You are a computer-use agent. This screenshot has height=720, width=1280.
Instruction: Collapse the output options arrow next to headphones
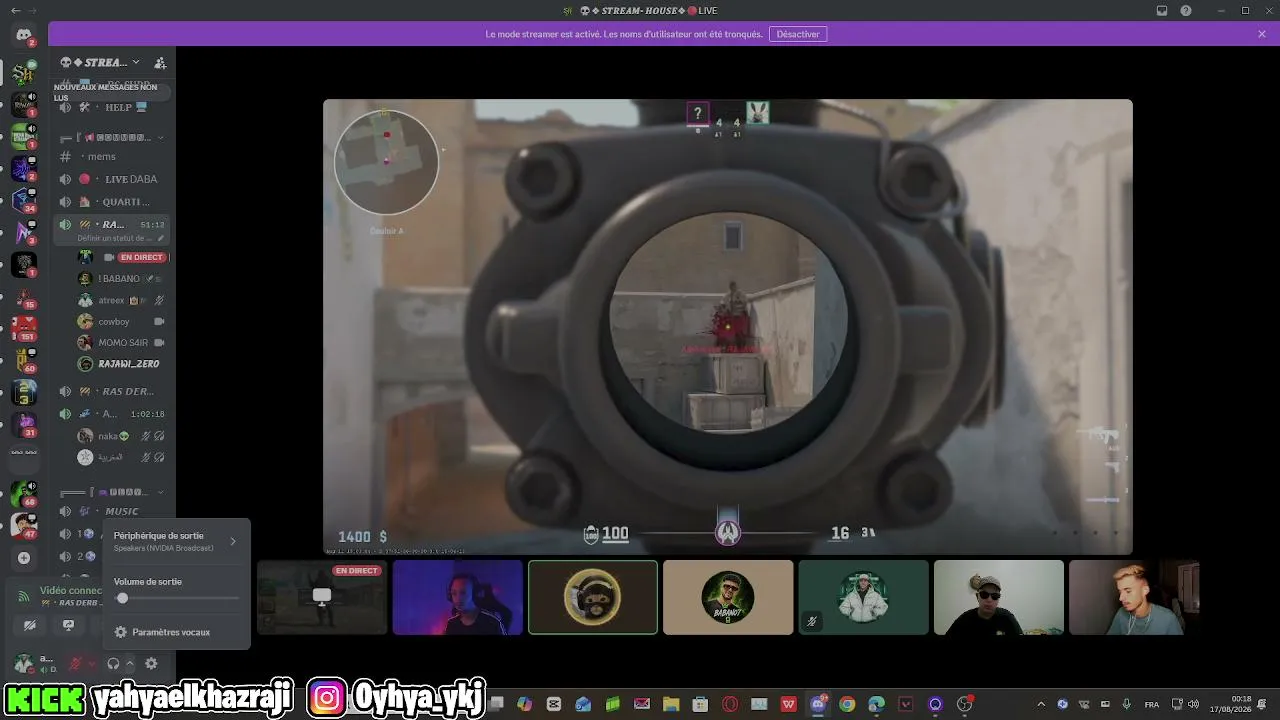130,664
